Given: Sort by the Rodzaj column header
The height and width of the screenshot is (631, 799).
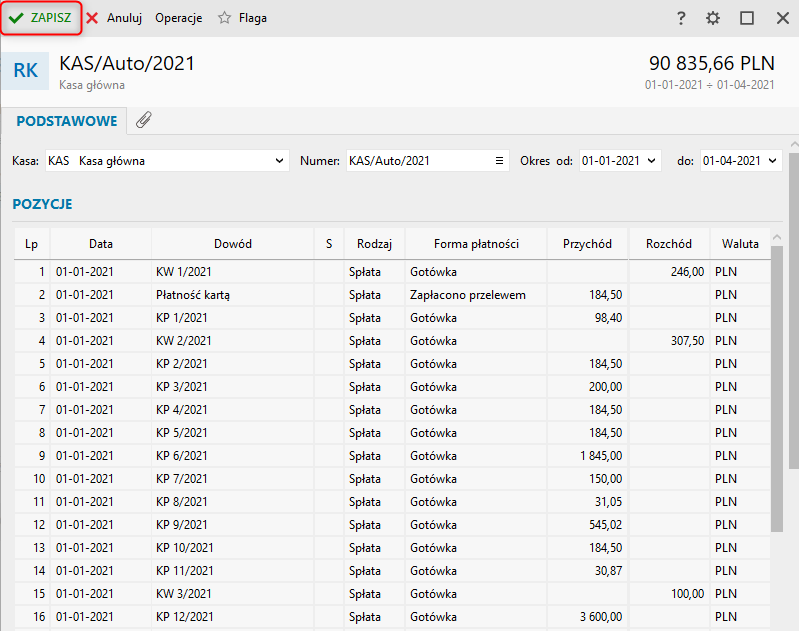Looking at the screenshot, I should pos(375,244).
